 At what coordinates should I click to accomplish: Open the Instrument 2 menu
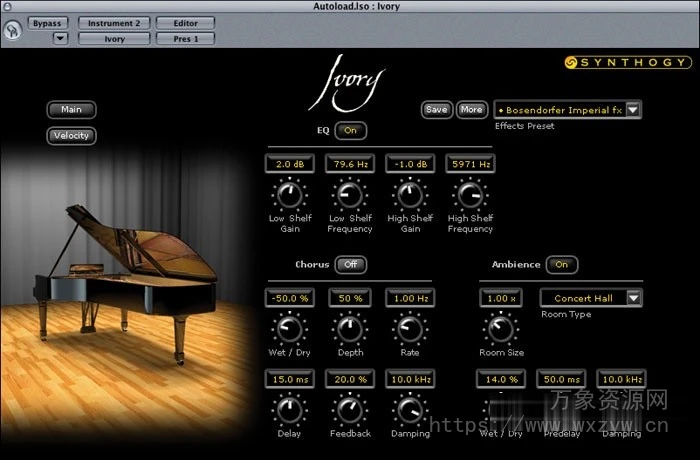114,23
